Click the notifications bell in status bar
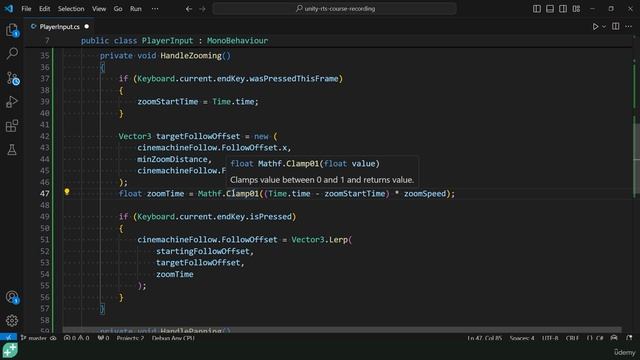Screen dimensions: 640x360 (629, 338)
